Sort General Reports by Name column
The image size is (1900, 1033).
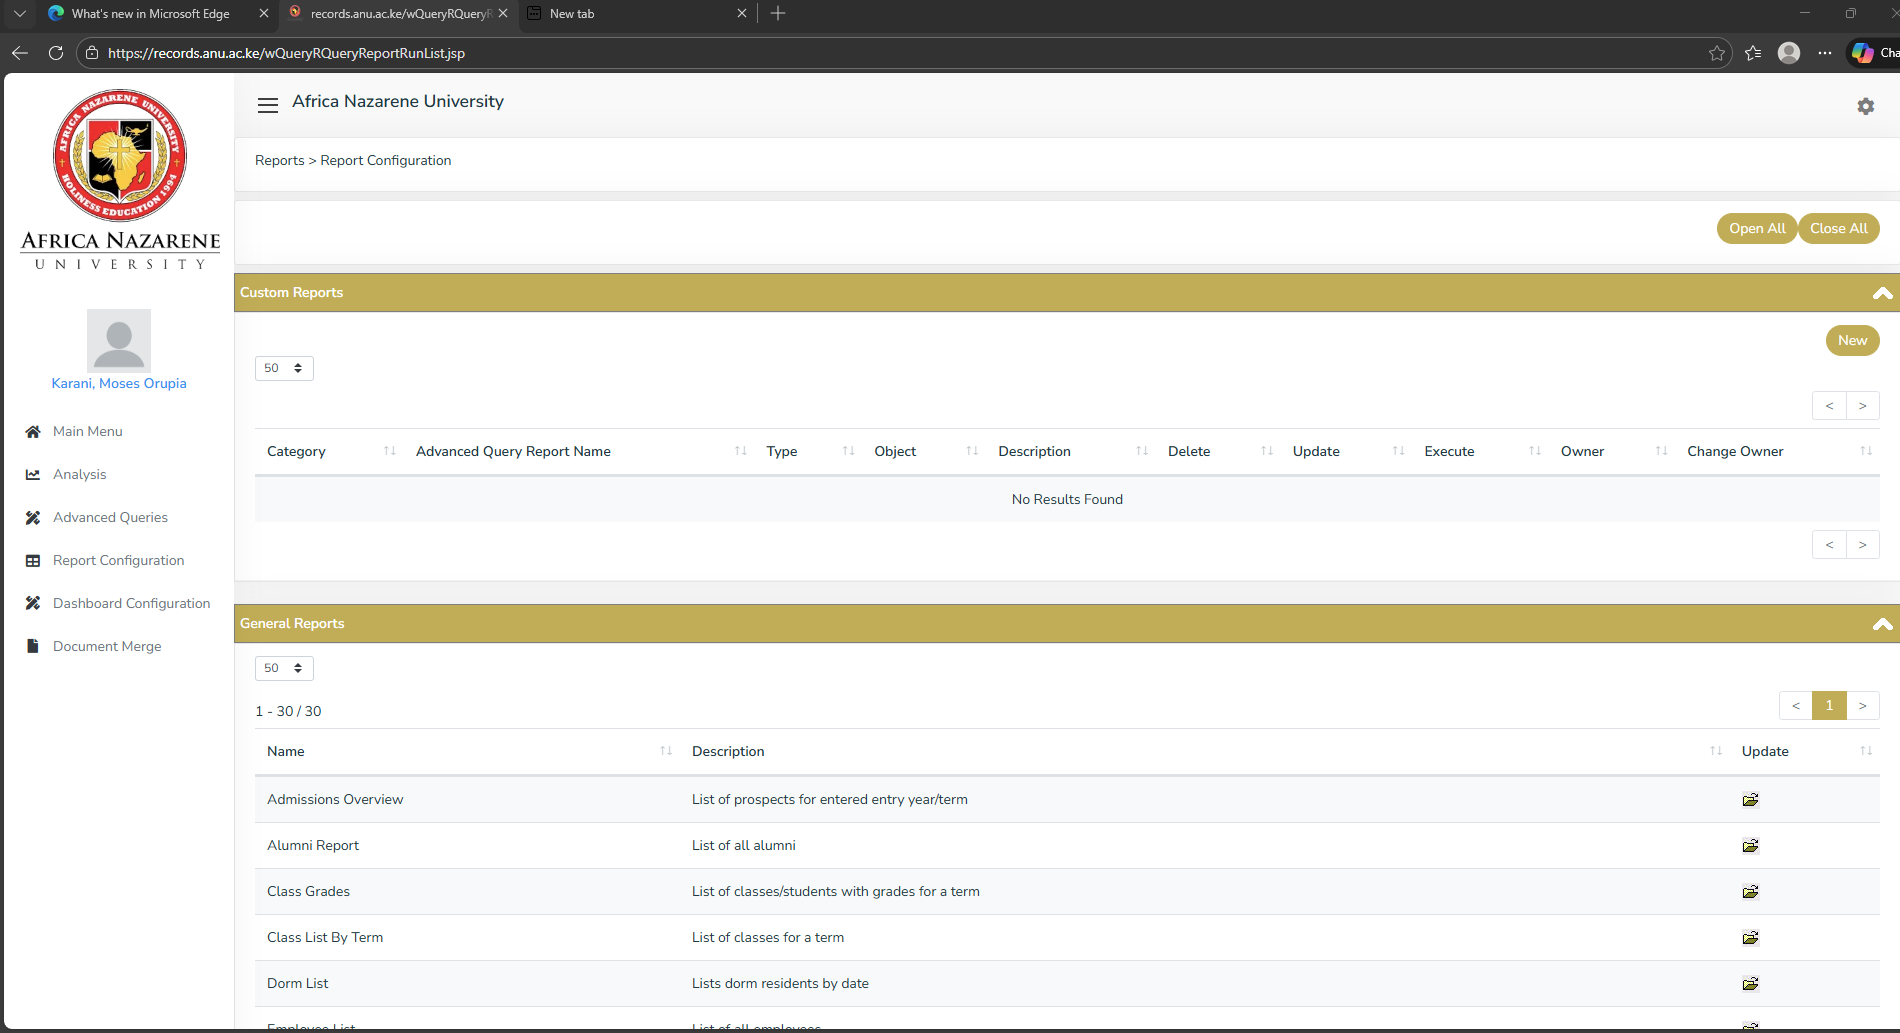pyautogui.click(x=666, y=751)
